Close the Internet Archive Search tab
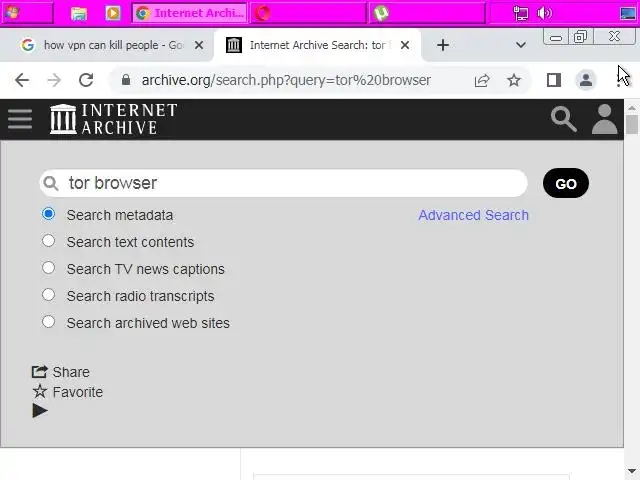640x480 pixels. (x=405, y=45)
